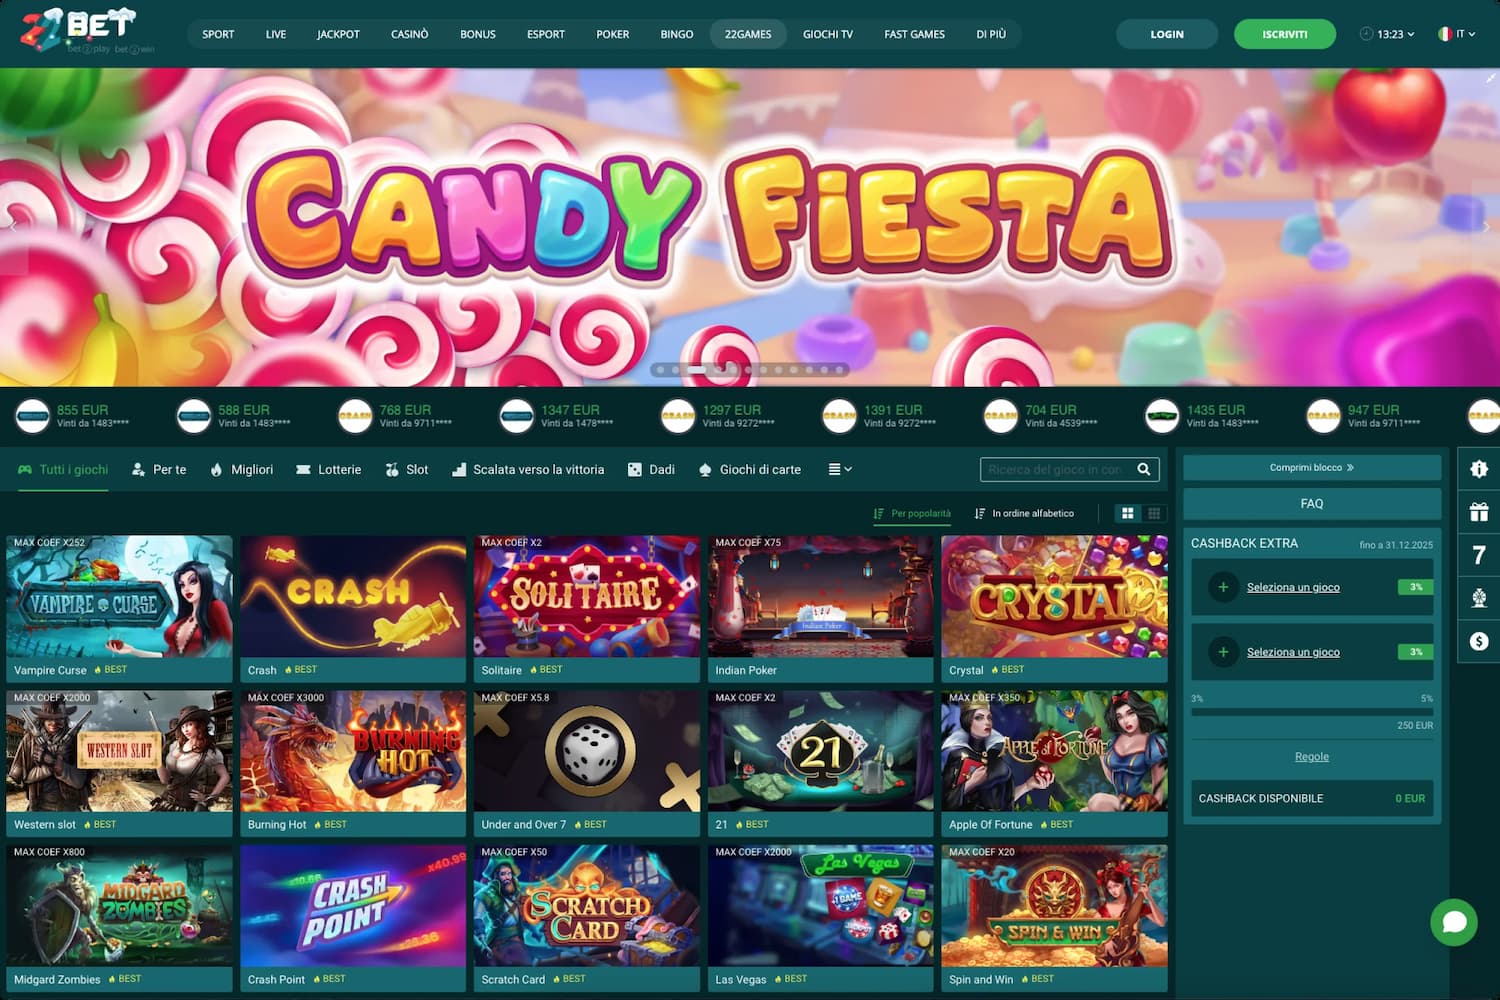This screenshot has width=1500, height=1000.
Task: Click the gift bonus icon in right sidebar
Action: tap(1478, 511)
